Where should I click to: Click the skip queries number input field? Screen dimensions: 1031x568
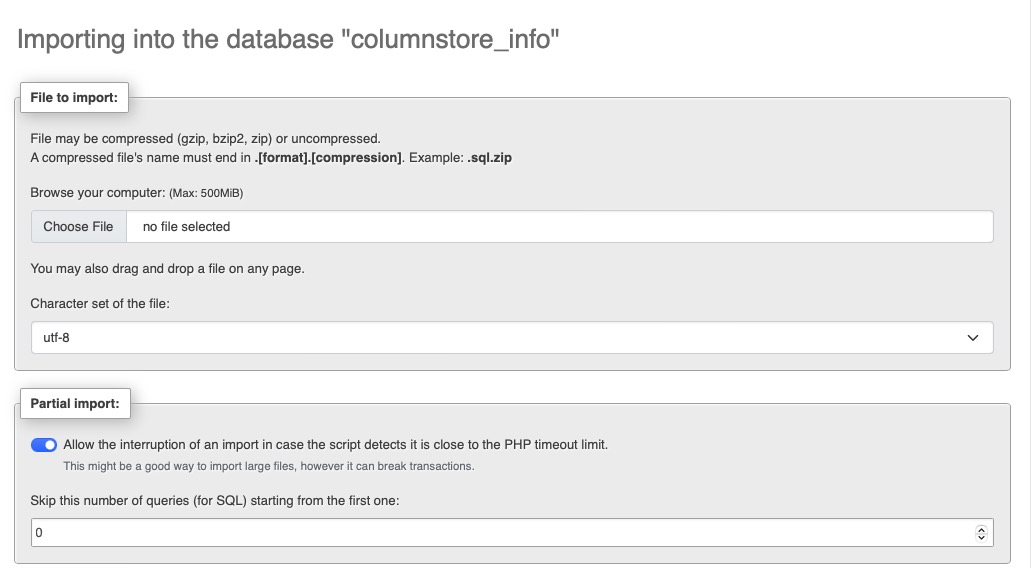click(x=500, y=533)
